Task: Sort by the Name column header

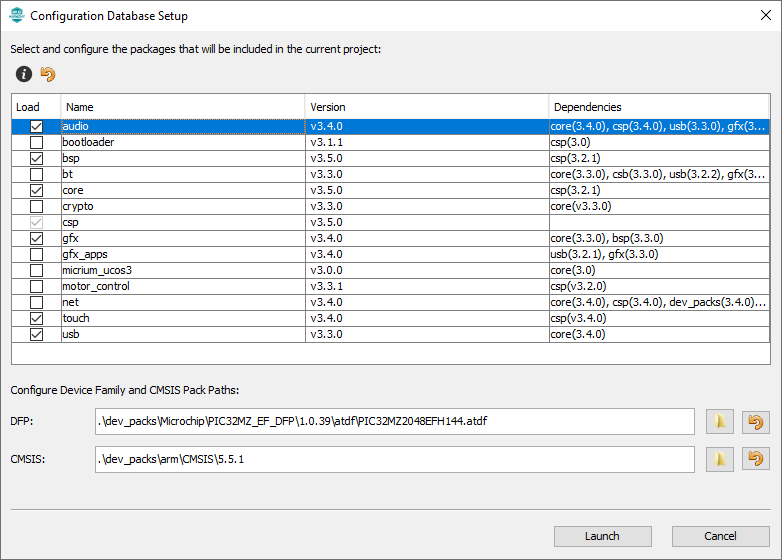Action: [182, 107]
